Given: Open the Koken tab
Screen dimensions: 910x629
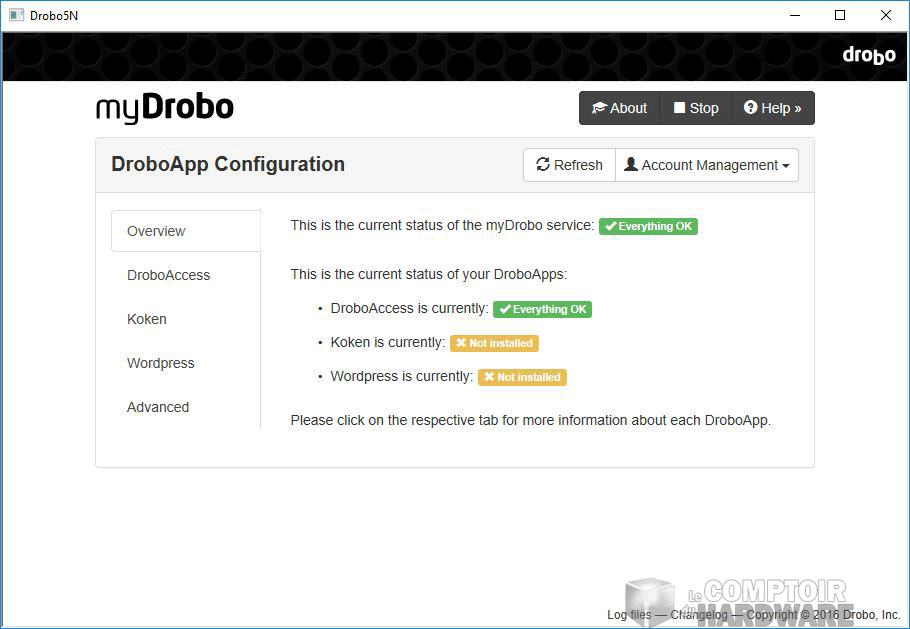Looking at the screenshot, I should [147, 319].
